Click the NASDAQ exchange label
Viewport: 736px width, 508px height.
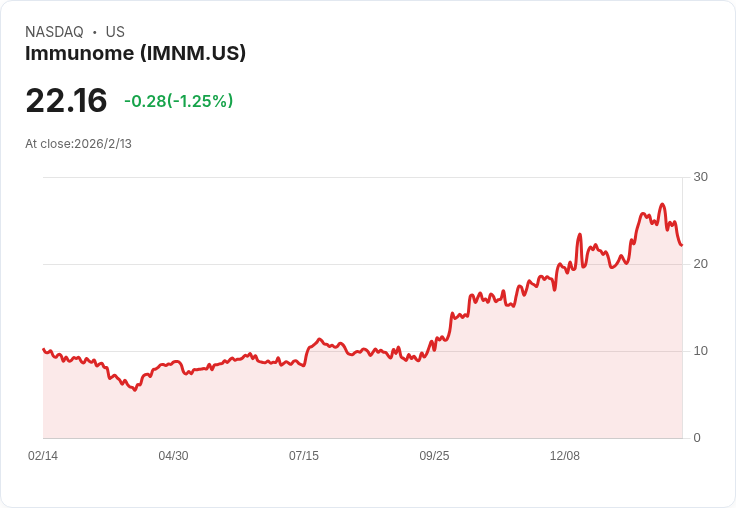coord(54,32)
